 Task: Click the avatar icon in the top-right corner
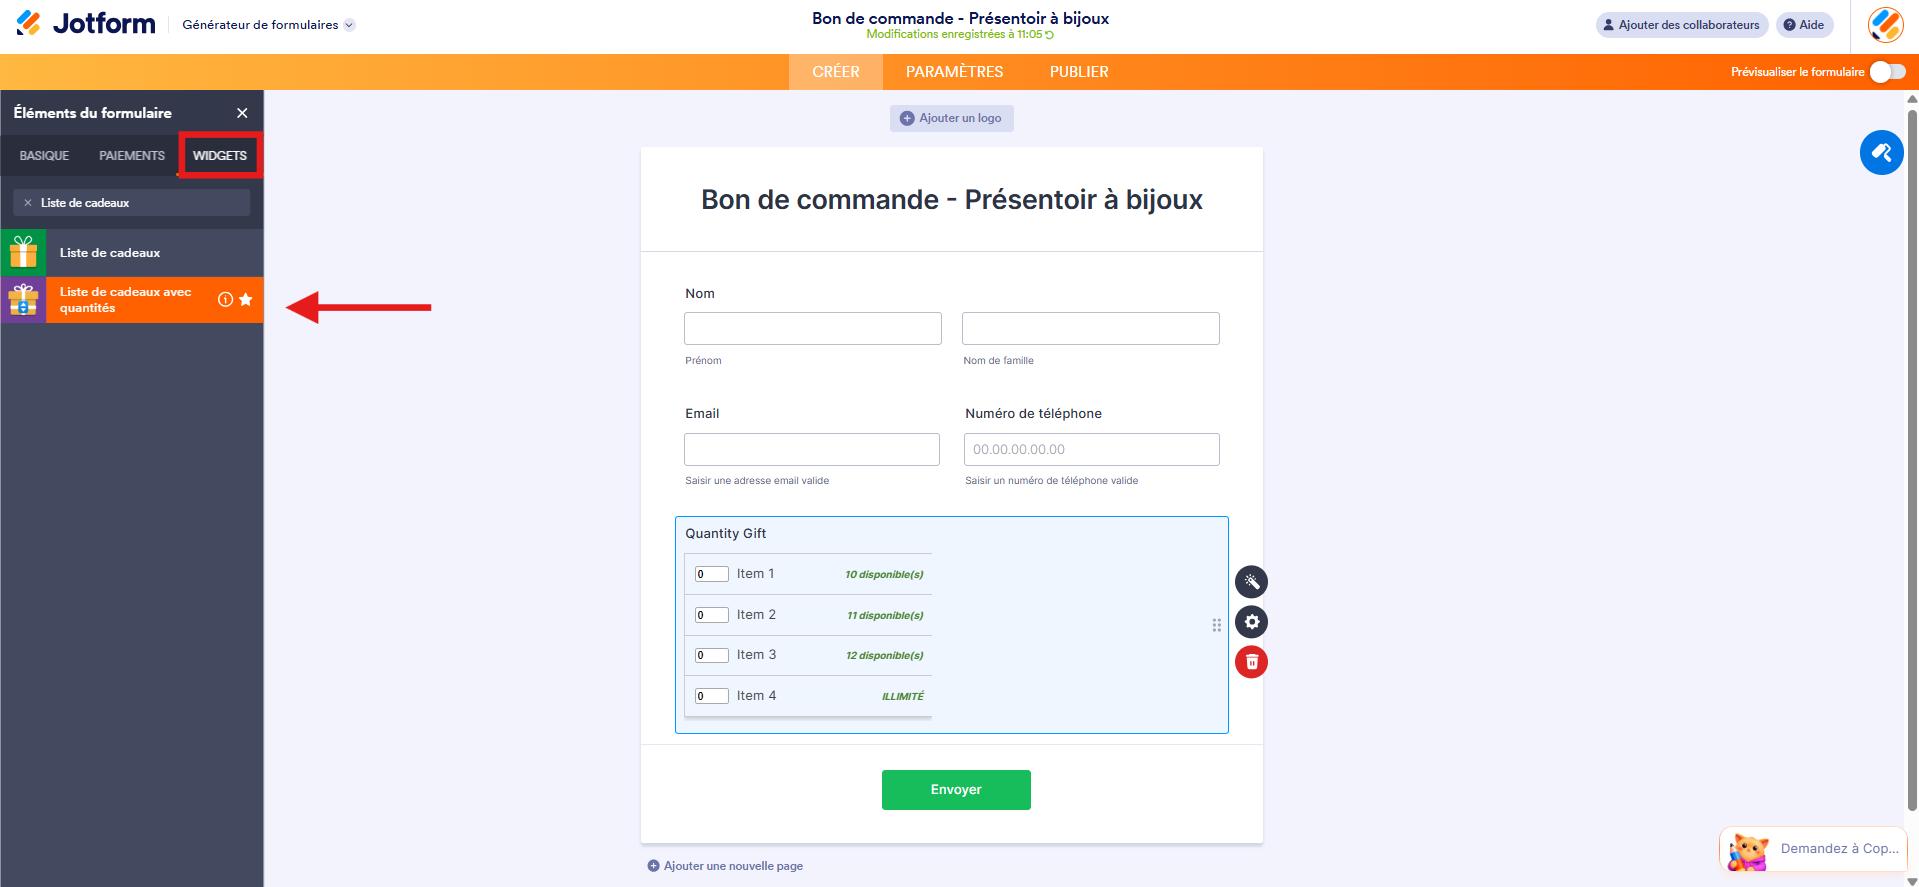1884,25
